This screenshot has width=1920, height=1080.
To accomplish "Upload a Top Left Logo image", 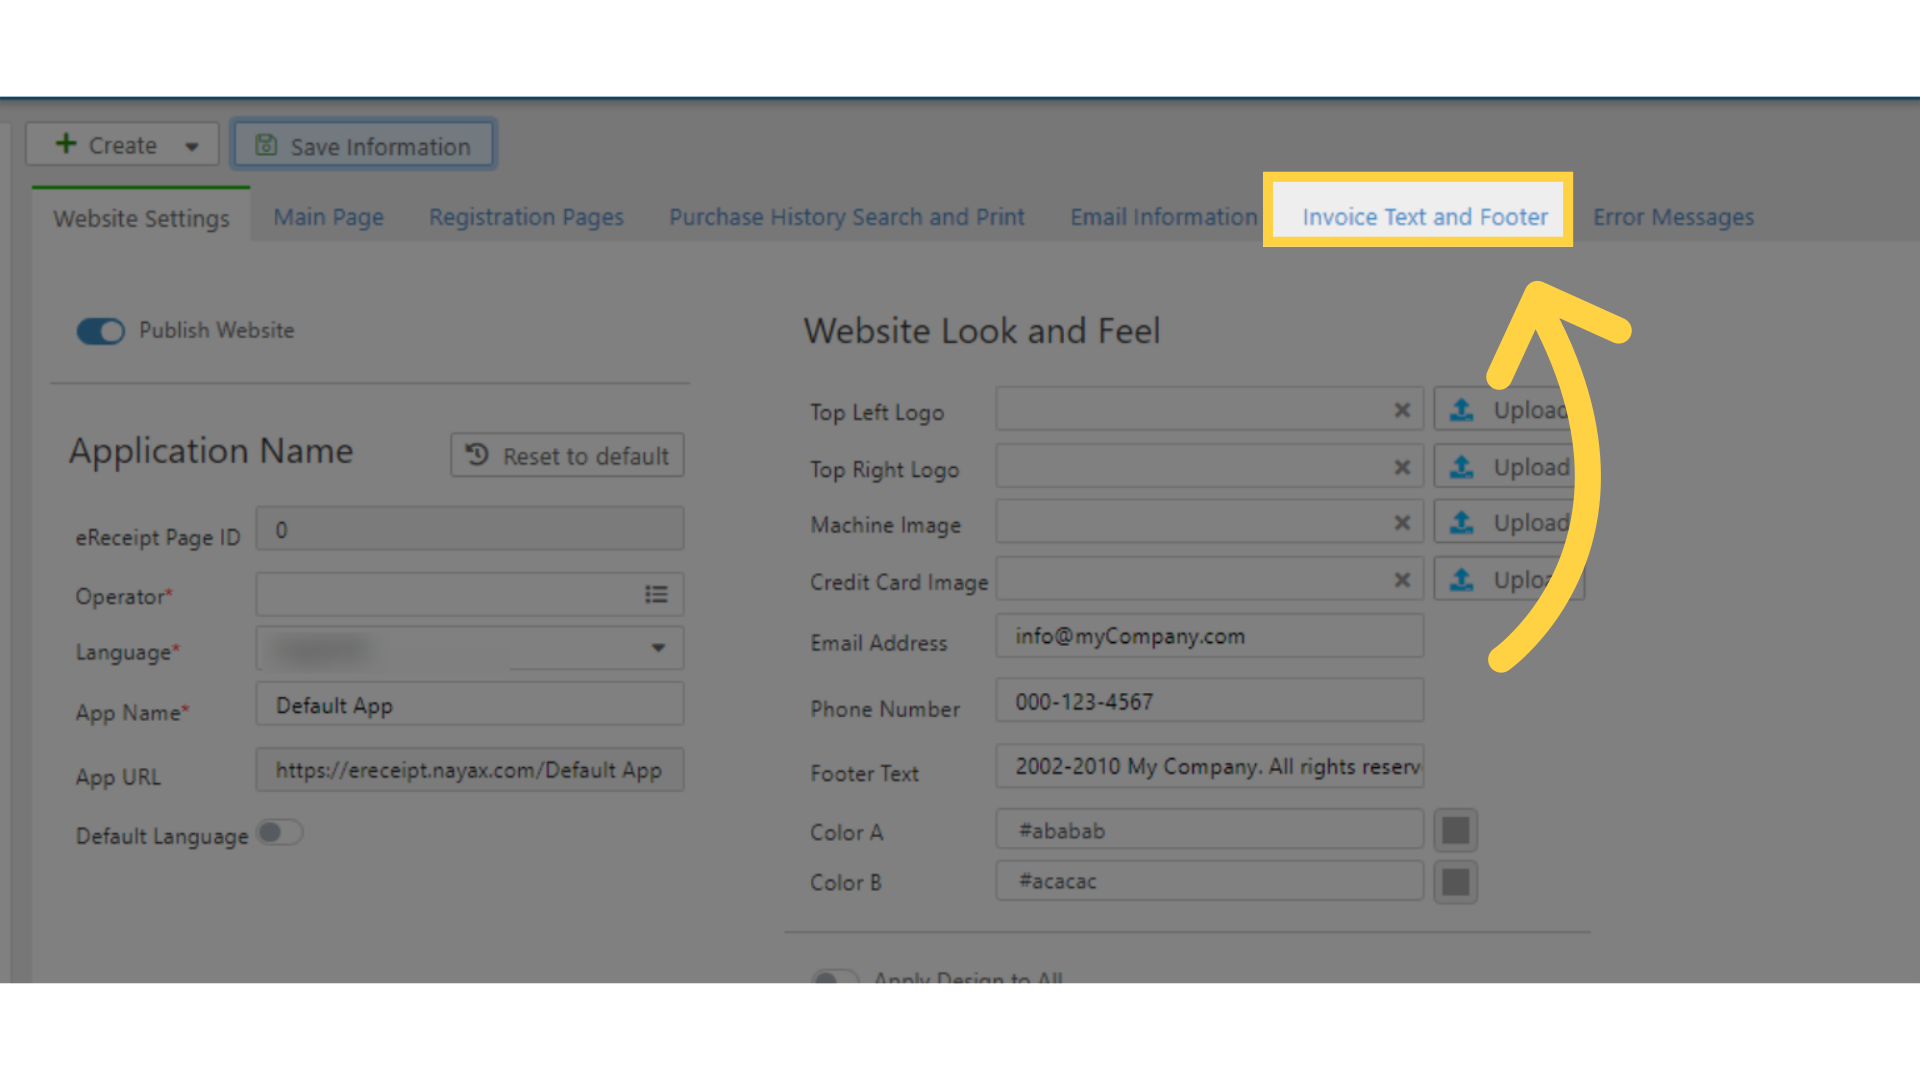I will click(x=1509, y=410).
